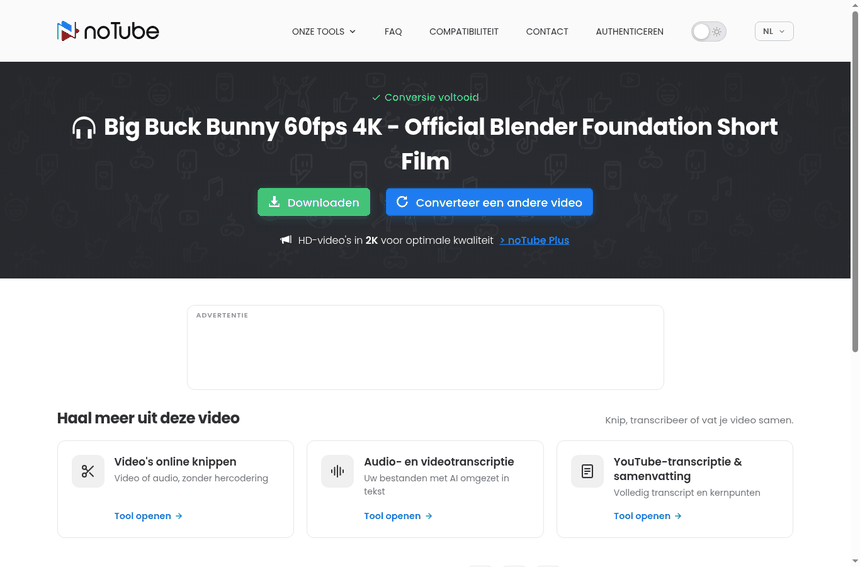This screenshot has width=860, height=567.
Task: Click the download arrow icon in Downloaden
Action: point(274,202)
